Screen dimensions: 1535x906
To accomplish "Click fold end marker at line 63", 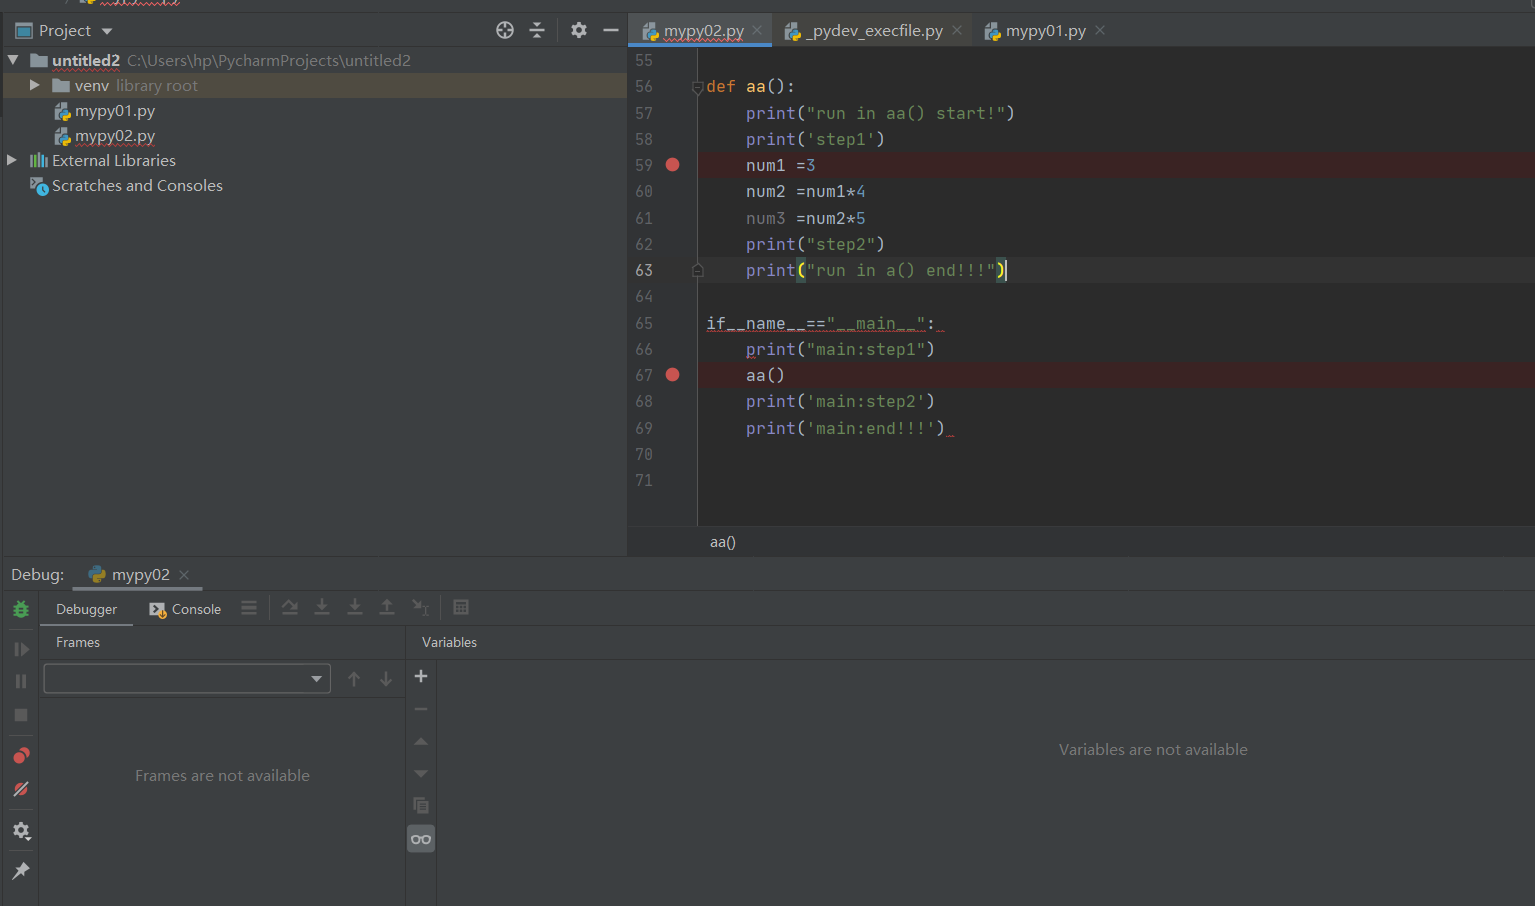I will pyautogui.click(x=698, y=270).
